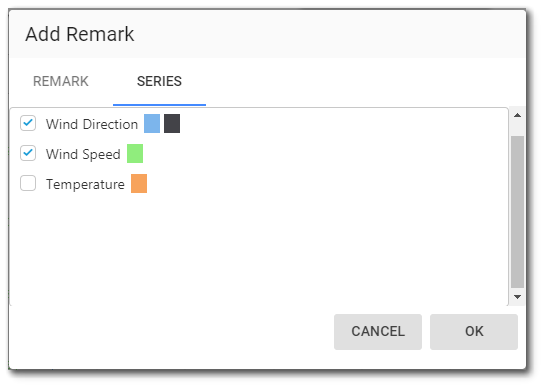Click the green Wind Speed swatch
542x386 pixels.
(x=135, y=154)
